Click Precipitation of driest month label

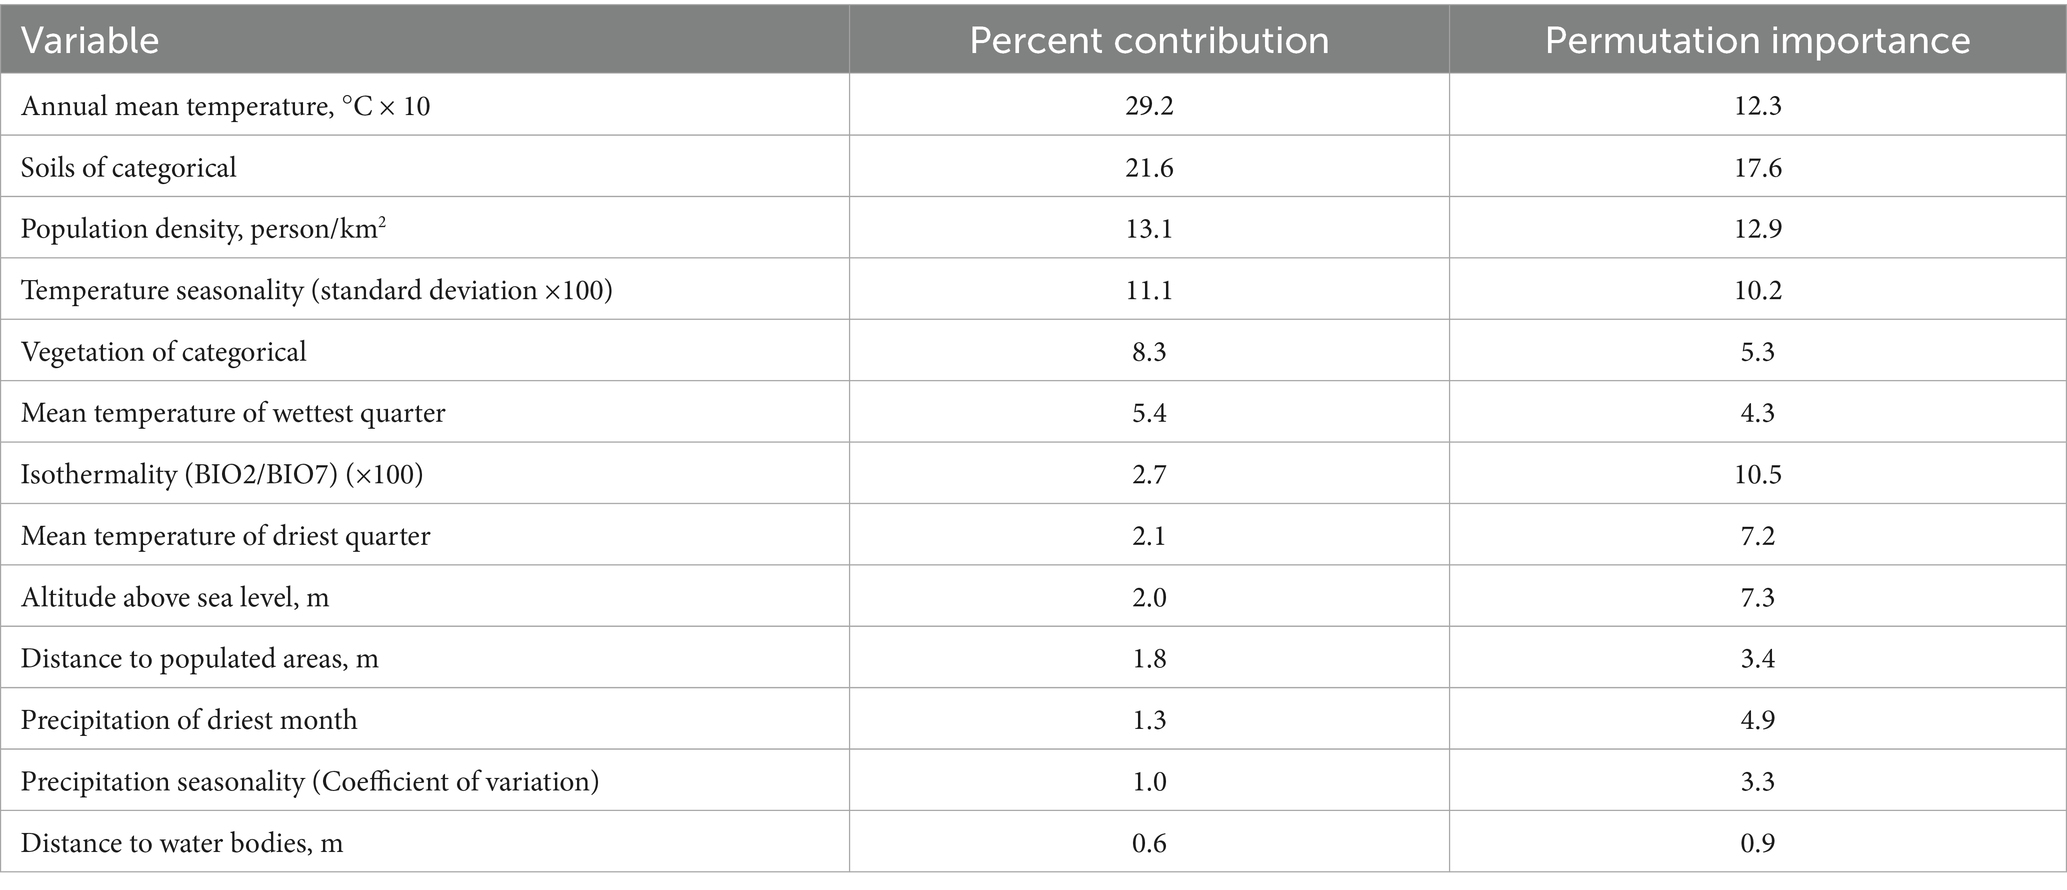click(189, 720)
